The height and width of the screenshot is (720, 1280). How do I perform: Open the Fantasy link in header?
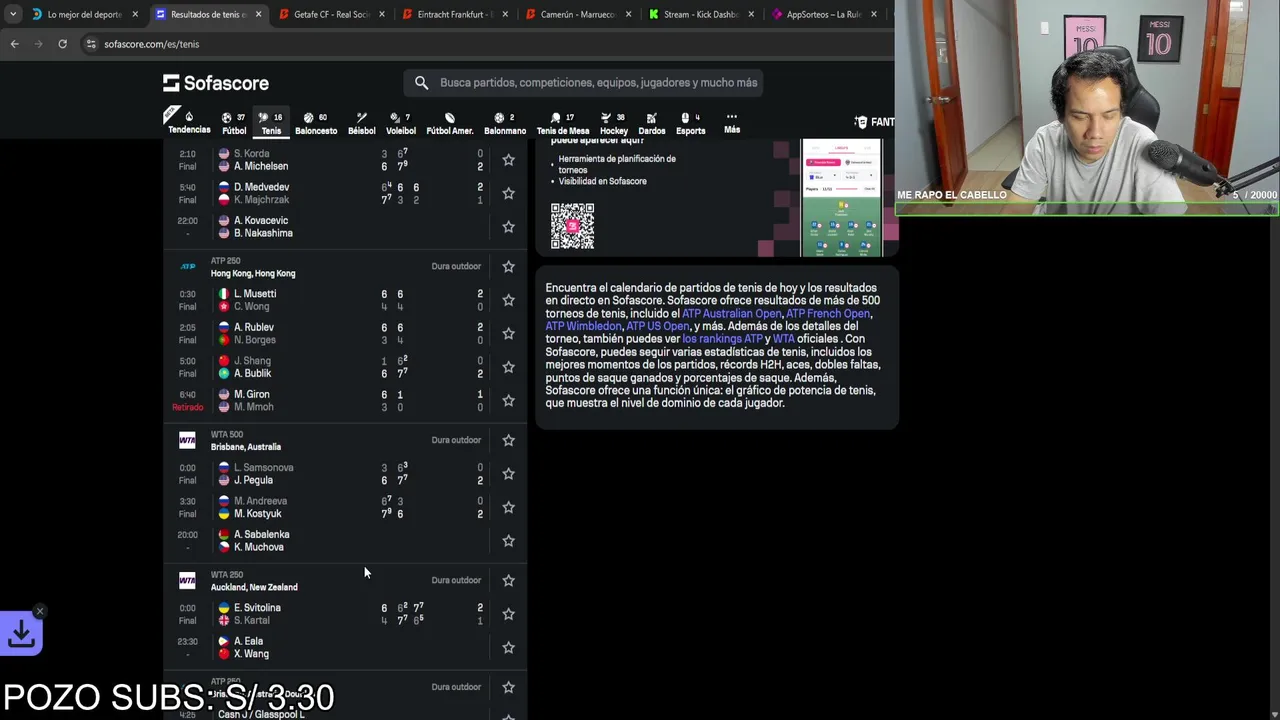coord(874,122)
